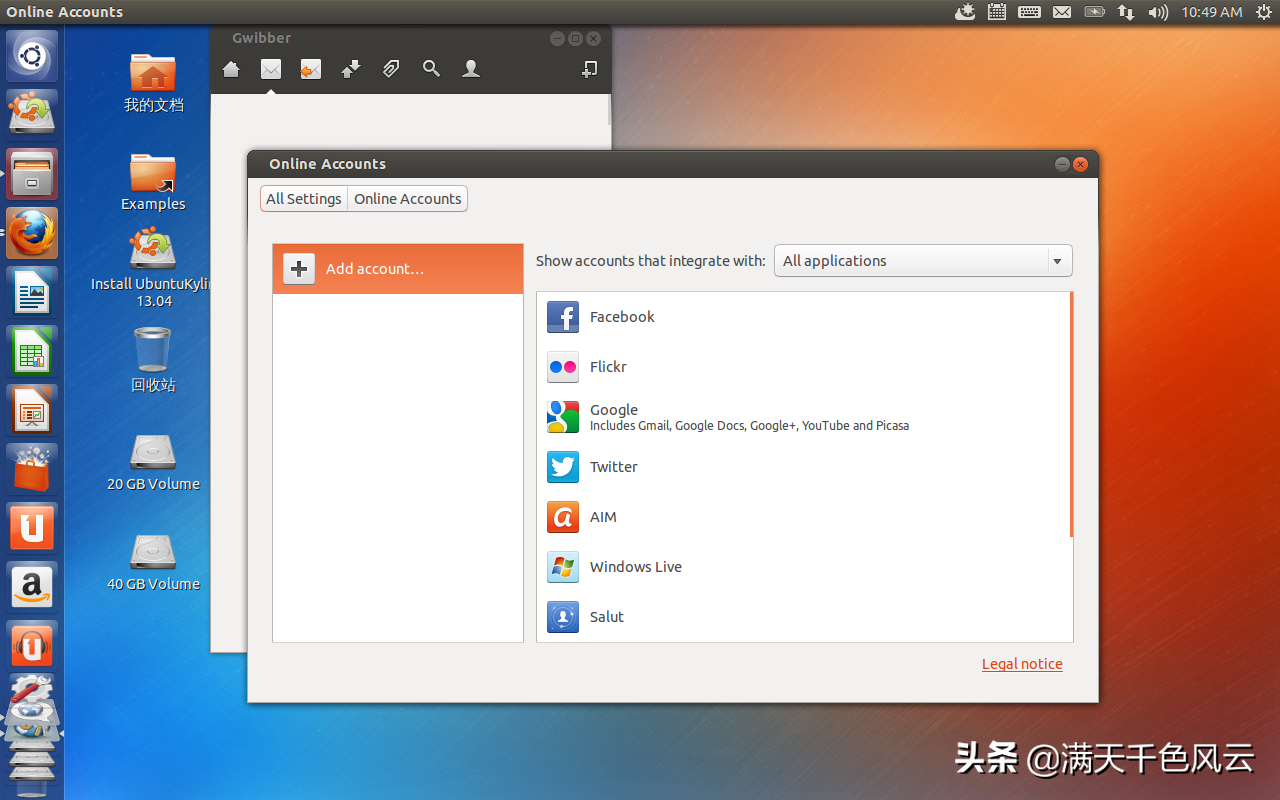Close the Gwibber window
This screenshot has width=1280, height=800.
tap(594, 38)
